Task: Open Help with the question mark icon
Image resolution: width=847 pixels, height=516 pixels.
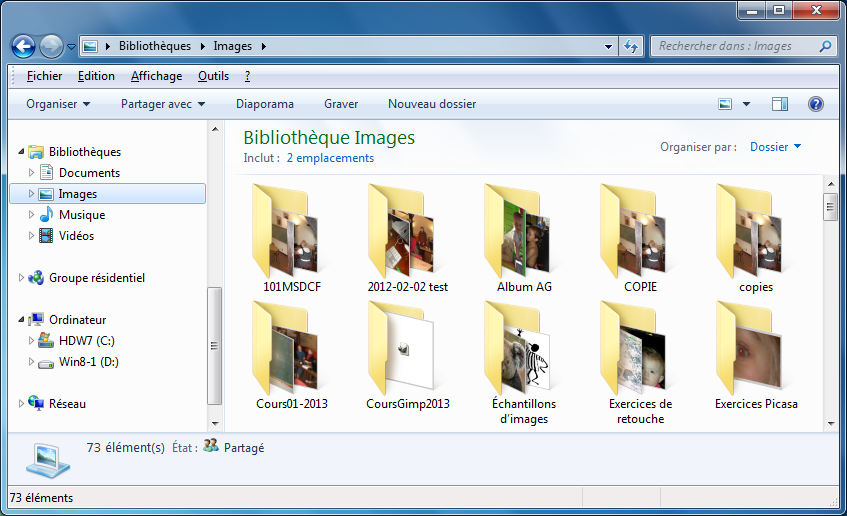Action: (816, 104)
